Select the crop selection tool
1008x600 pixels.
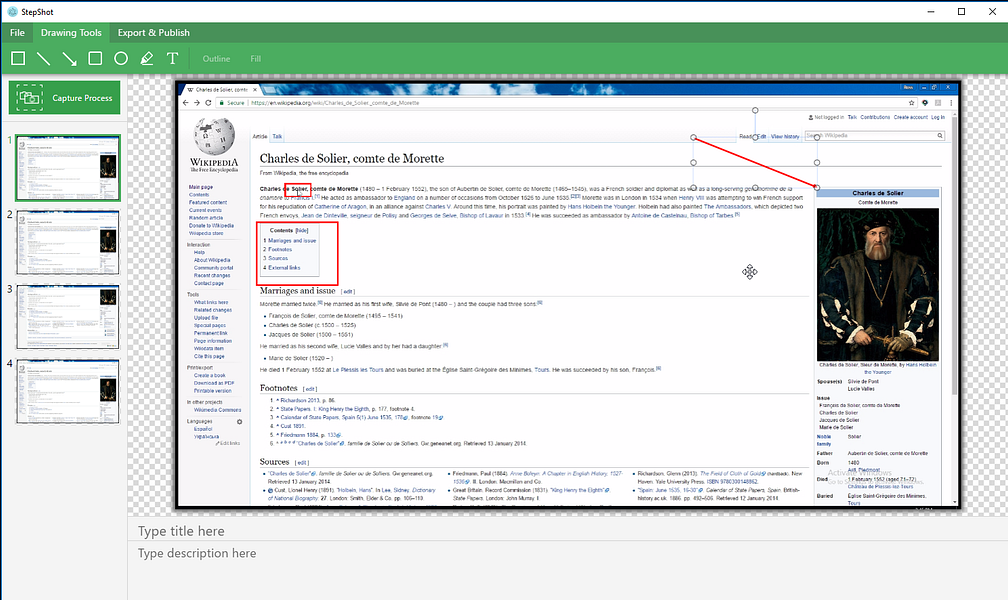click(18, 59)
